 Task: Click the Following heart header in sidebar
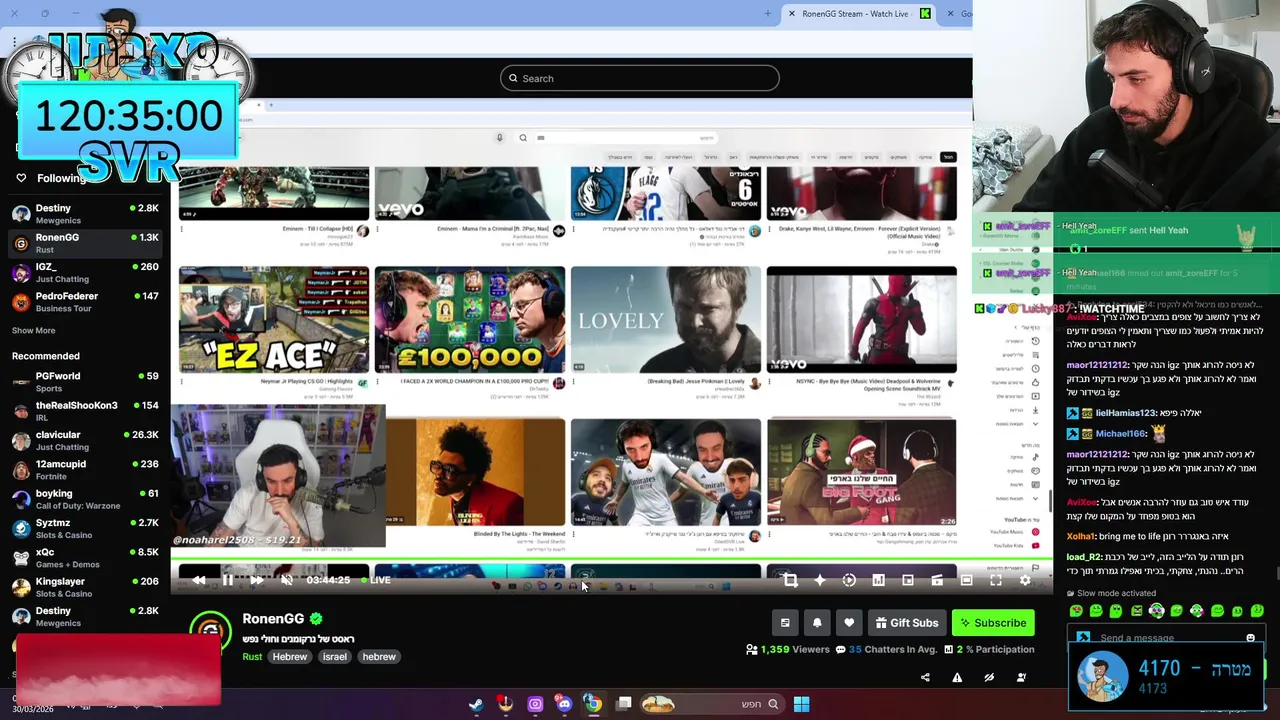[51, 178]
